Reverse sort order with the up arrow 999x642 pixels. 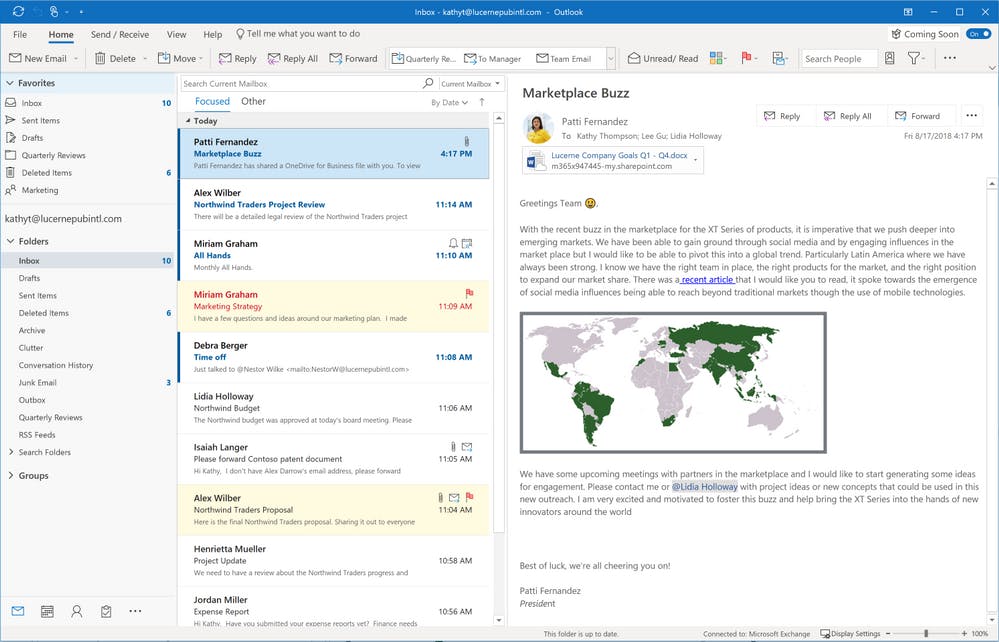coord(482,102)
